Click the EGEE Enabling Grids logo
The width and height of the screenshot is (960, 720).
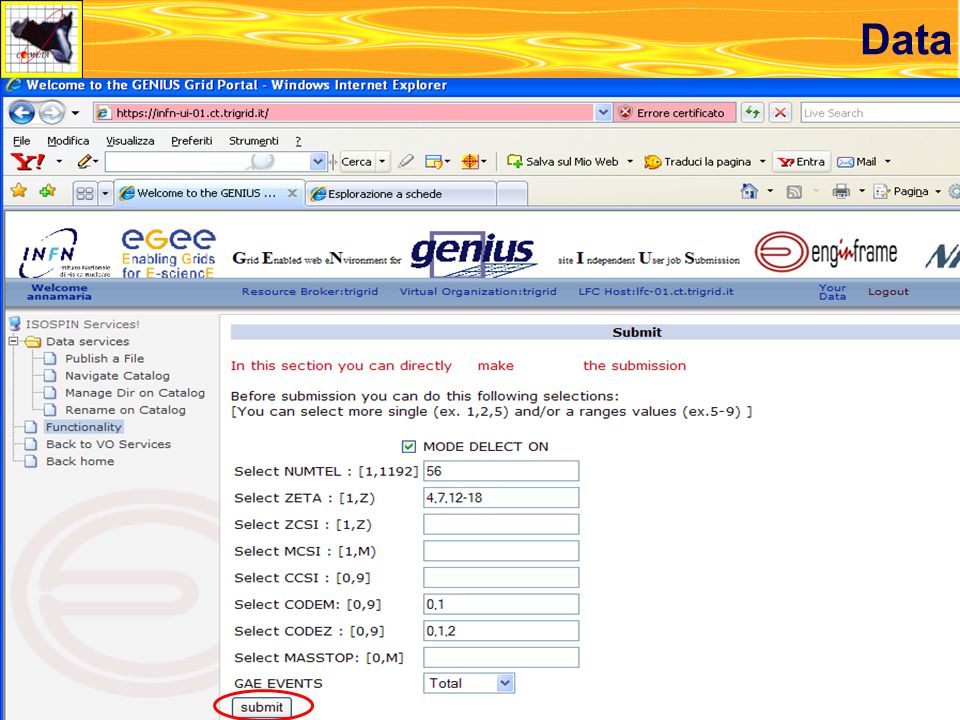[x=168, y=253]
